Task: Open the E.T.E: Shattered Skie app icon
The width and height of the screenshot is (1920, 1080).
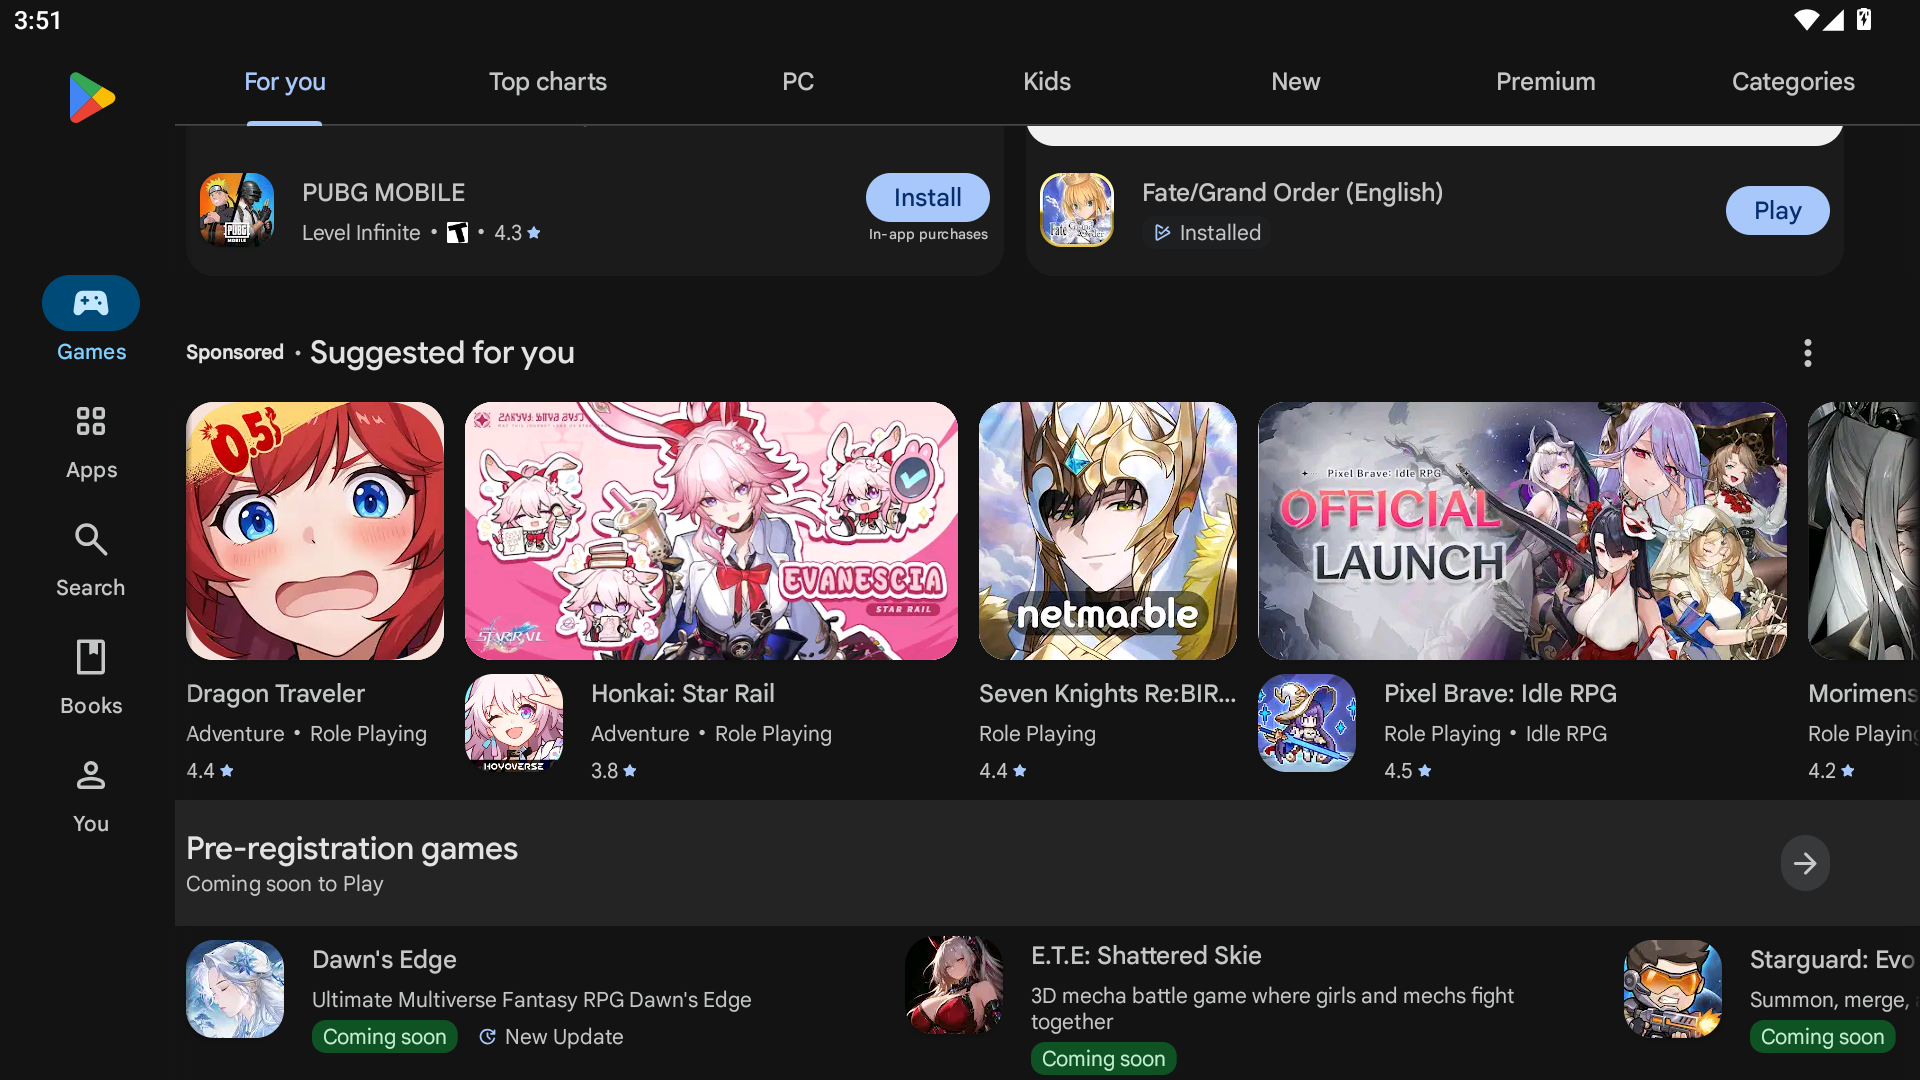Action: tap(954, 985)
